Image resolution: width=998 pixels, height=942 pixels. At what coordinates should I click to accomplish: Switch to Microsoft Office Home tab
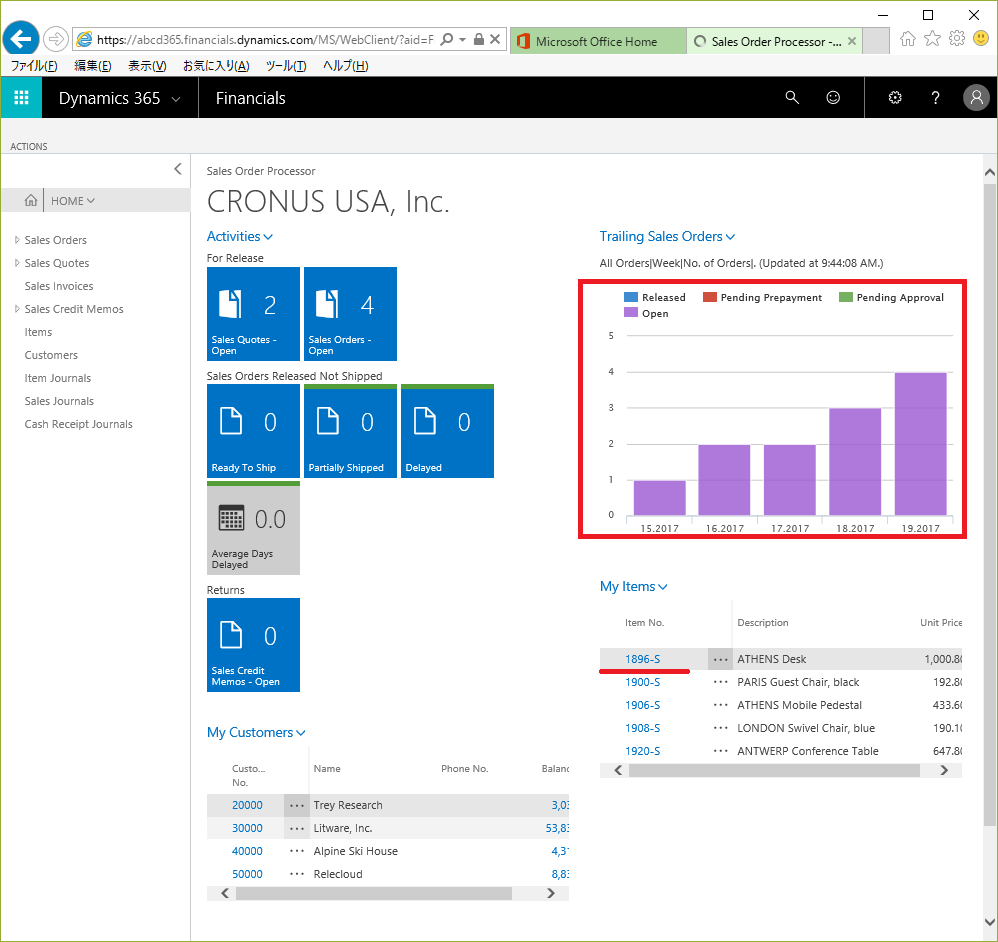(597, 41)
